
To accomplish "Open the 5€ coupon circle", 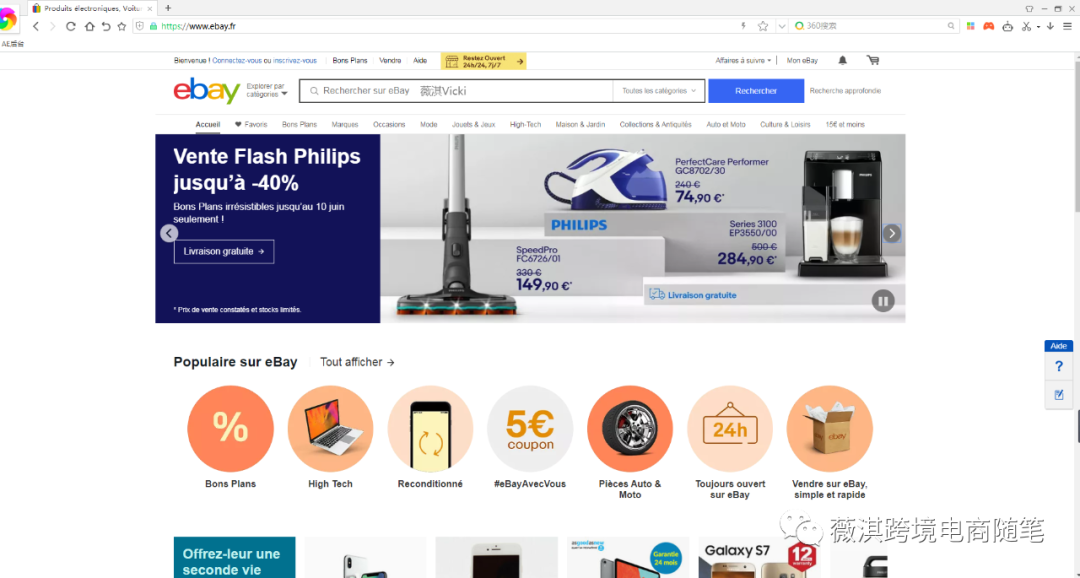I will (530, 429).
